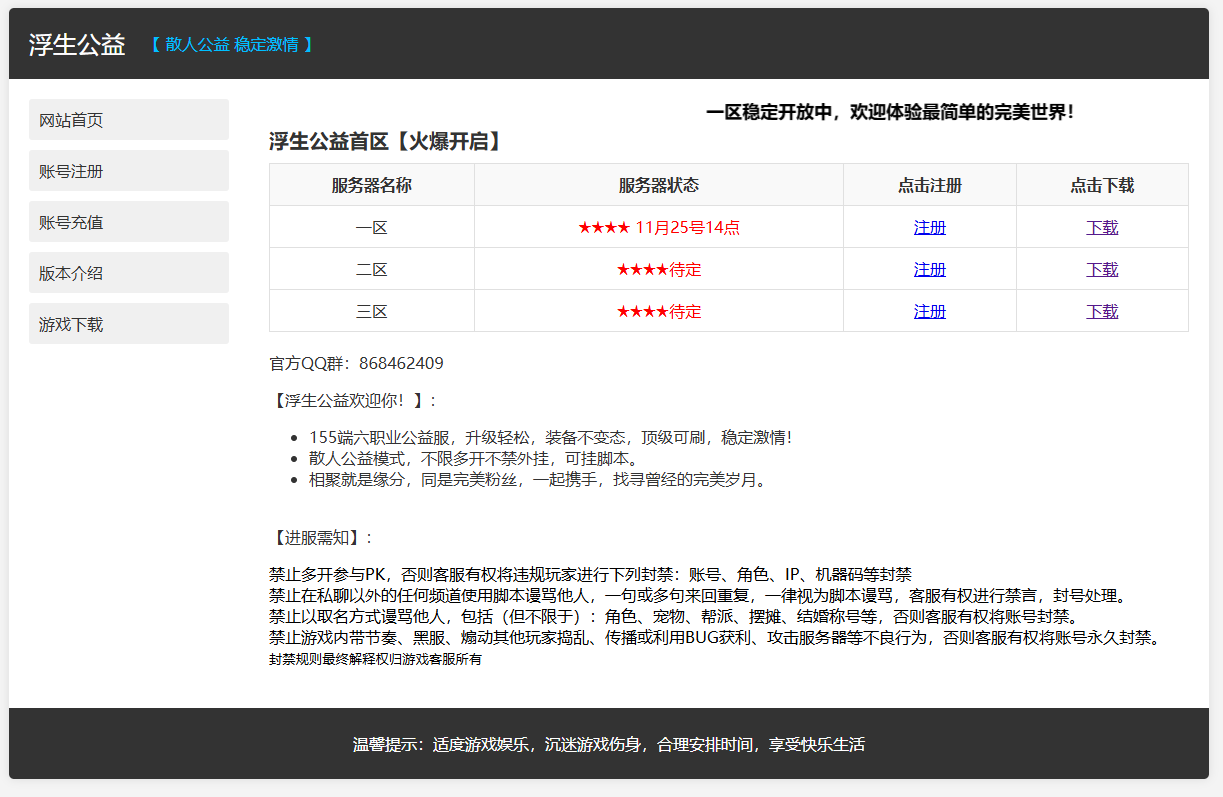The width and height of the screenshot is (1223, 797).
Task: Click 游戏下载 in the left navigation
Action: 128,324
